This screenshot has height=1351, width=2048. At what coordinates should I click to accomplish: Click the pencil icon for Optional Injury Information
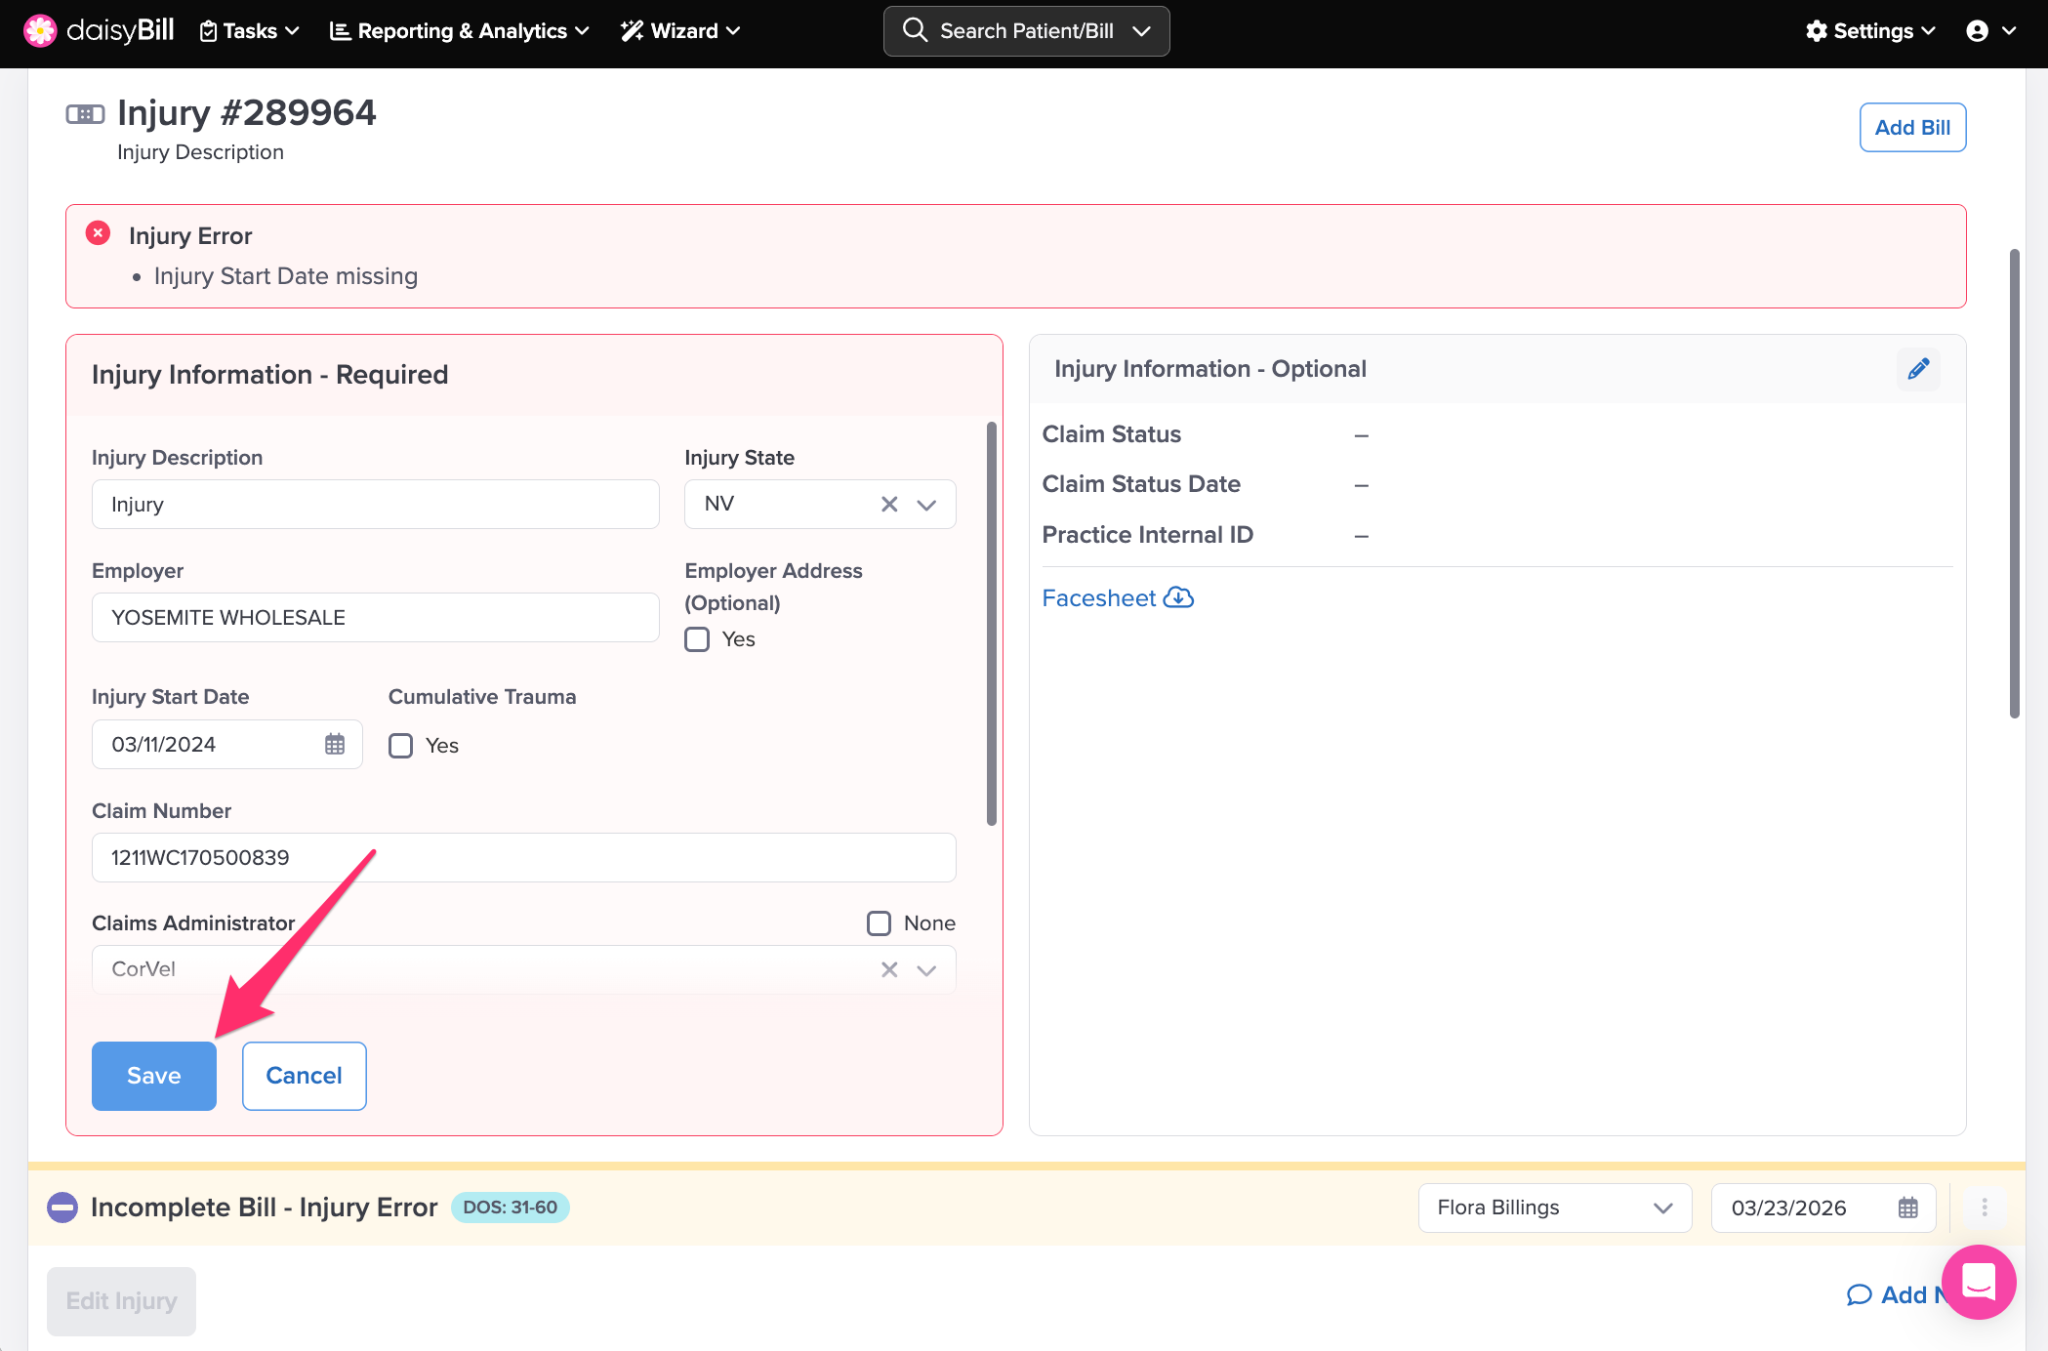coord(1917,369)
